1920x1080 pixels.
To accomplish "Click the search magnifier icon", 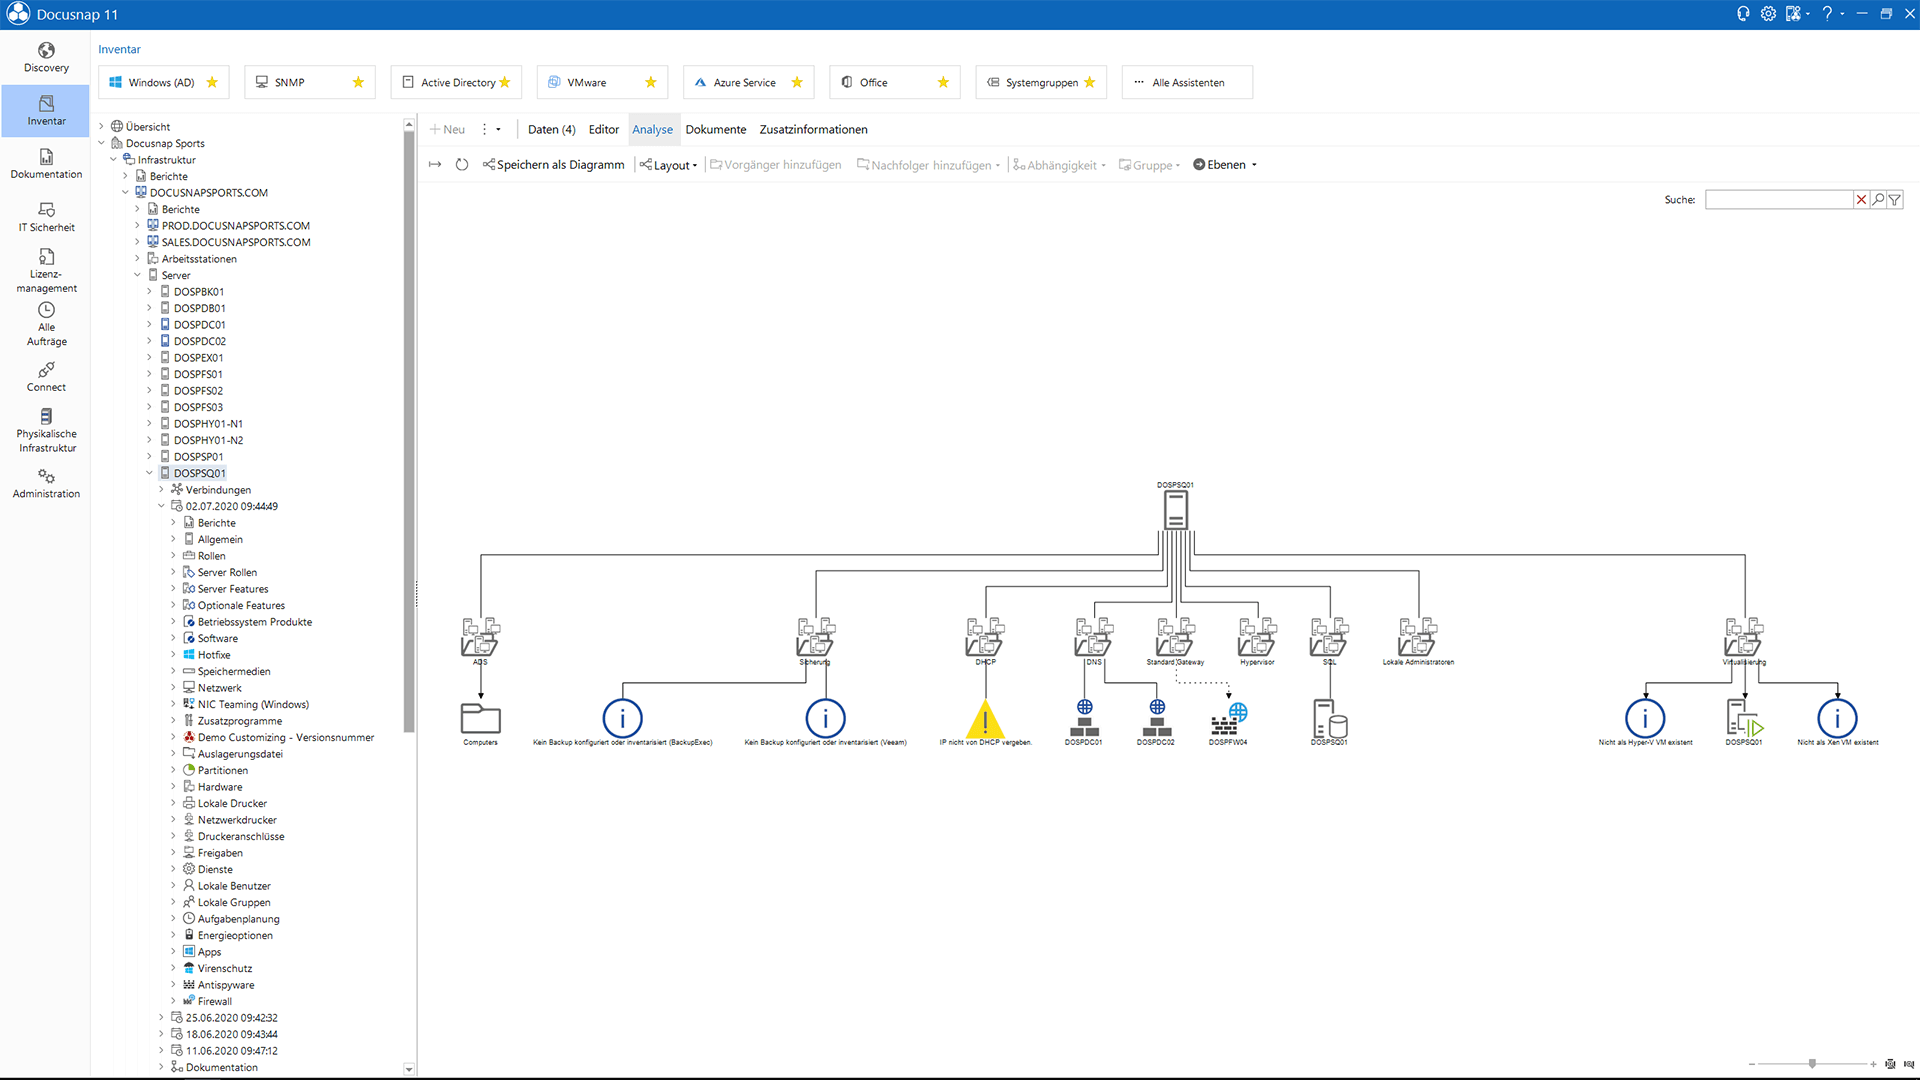I will tap(1878, 200).
